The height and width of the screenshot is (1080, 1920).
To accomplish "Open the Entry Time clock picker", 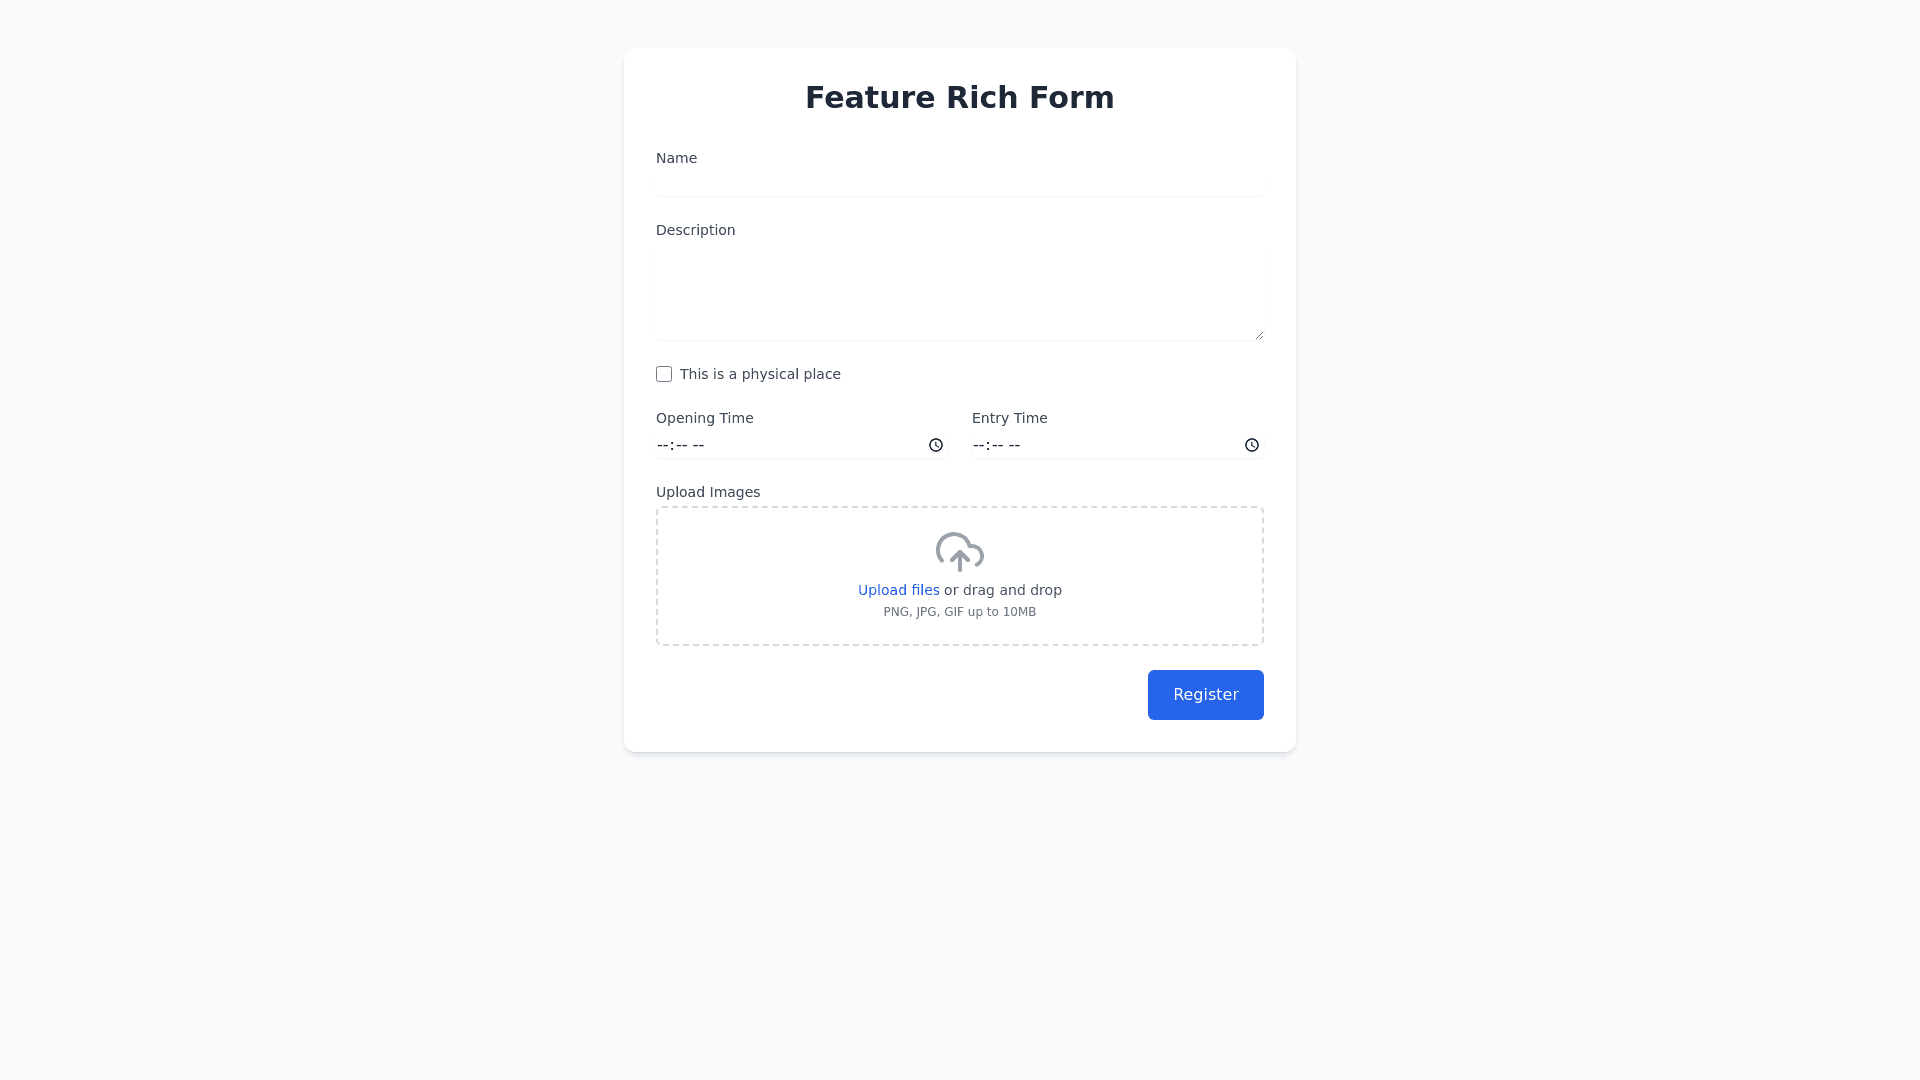I will [x=1251, y=445].
